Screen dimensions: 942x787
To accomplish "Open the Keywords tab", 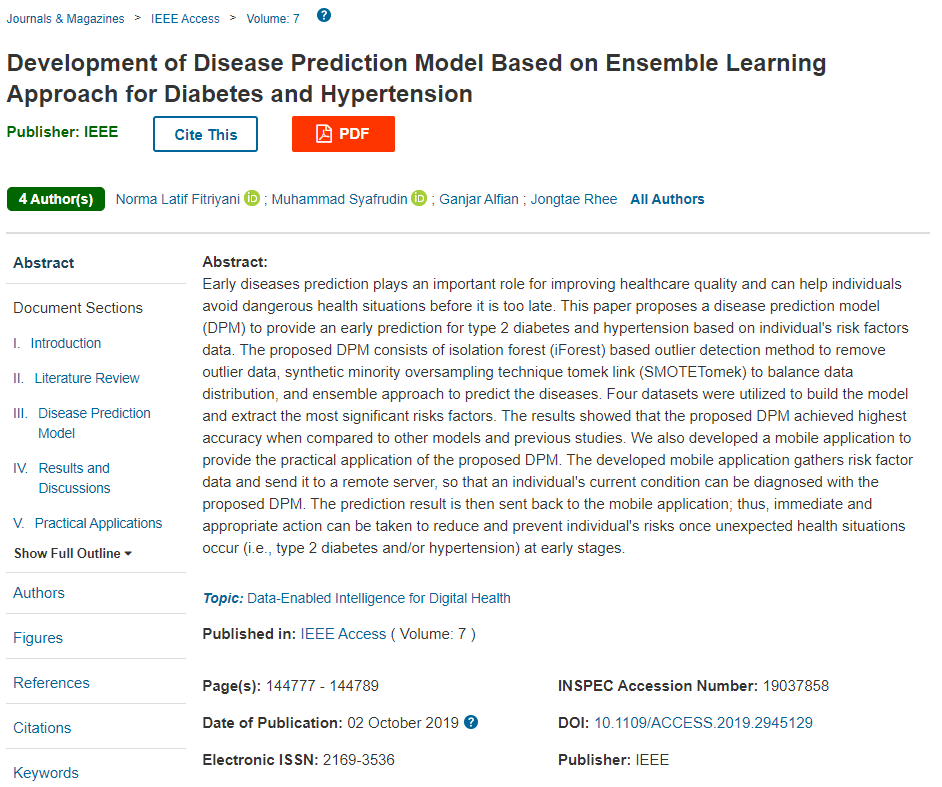I will (x=46, y=773).
